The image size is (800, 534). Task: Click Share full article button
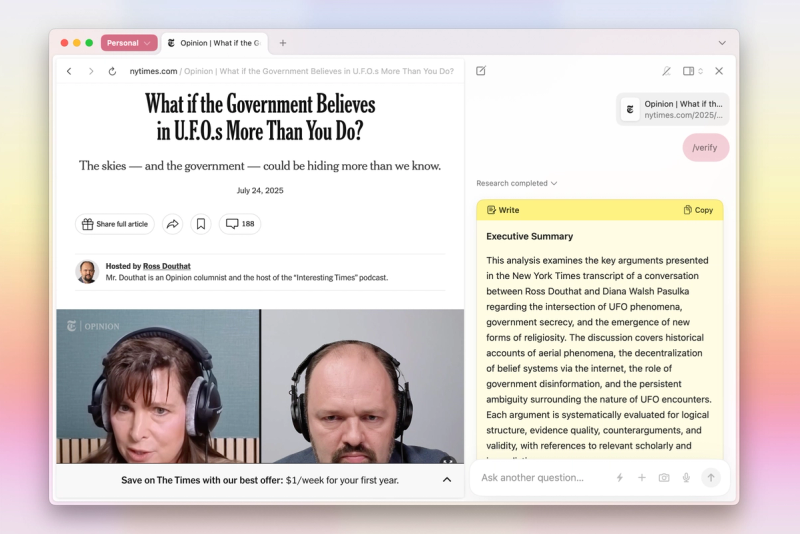tap(115, 224)
